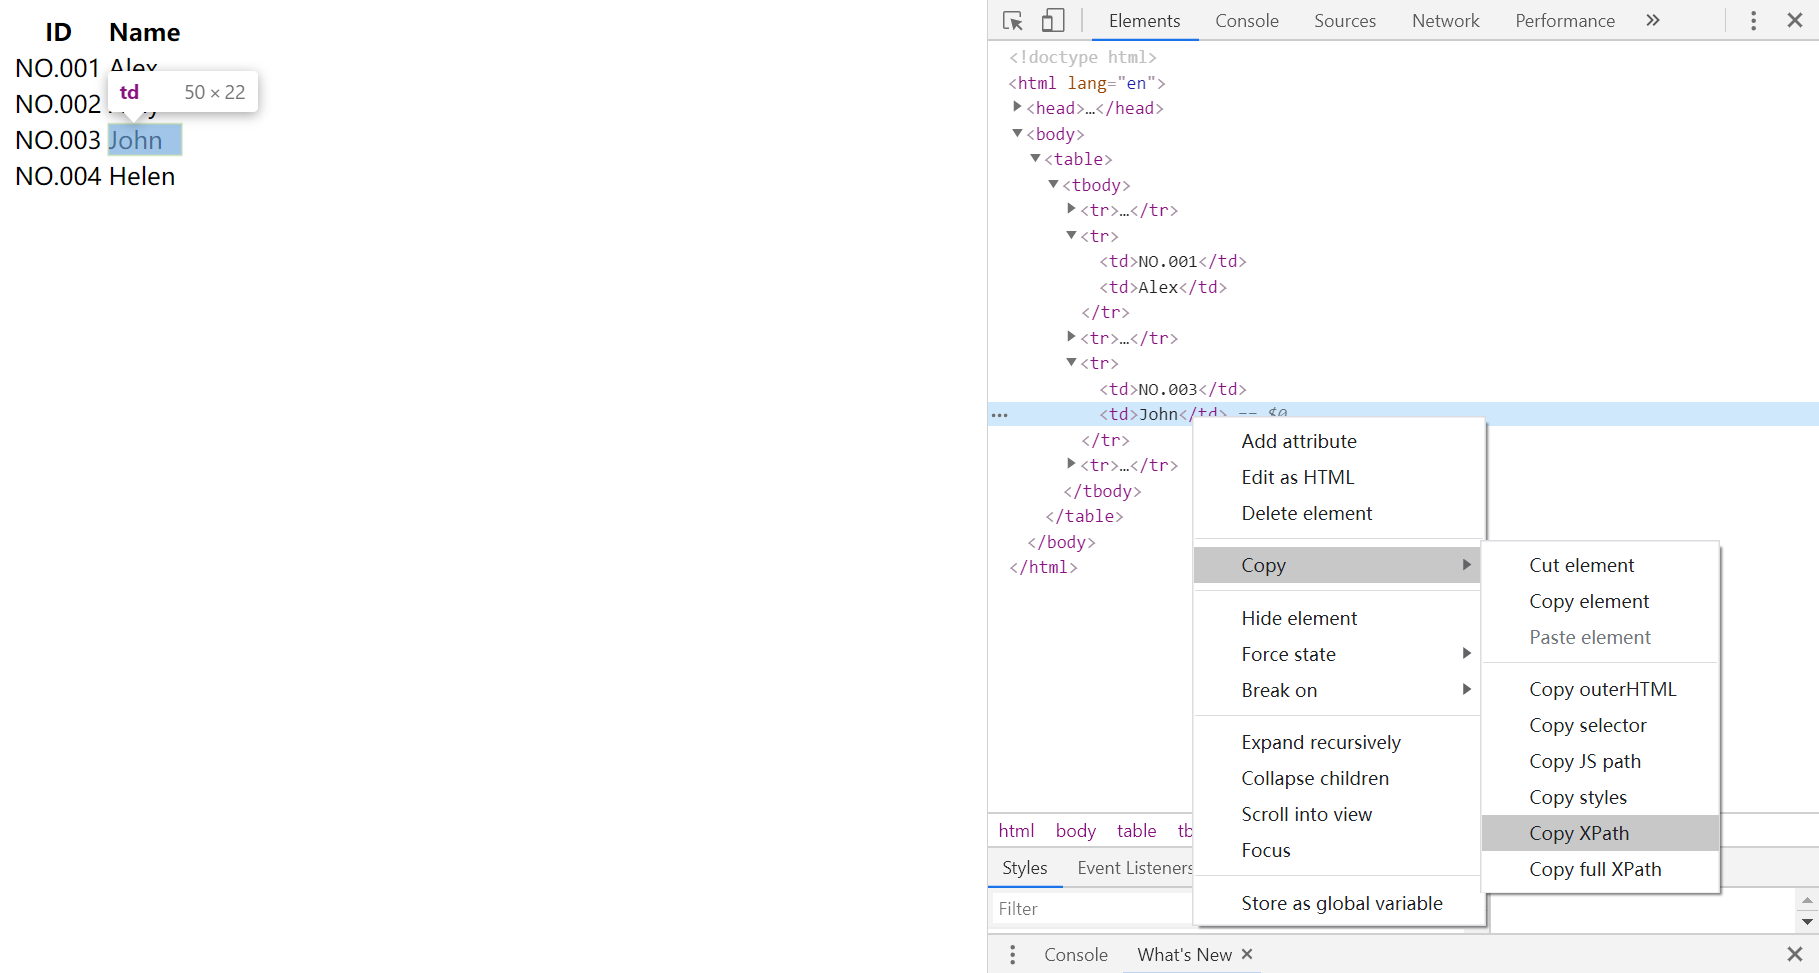Switch to the Elements tab
This screenshot has height=973, width=1819.
1144,21
